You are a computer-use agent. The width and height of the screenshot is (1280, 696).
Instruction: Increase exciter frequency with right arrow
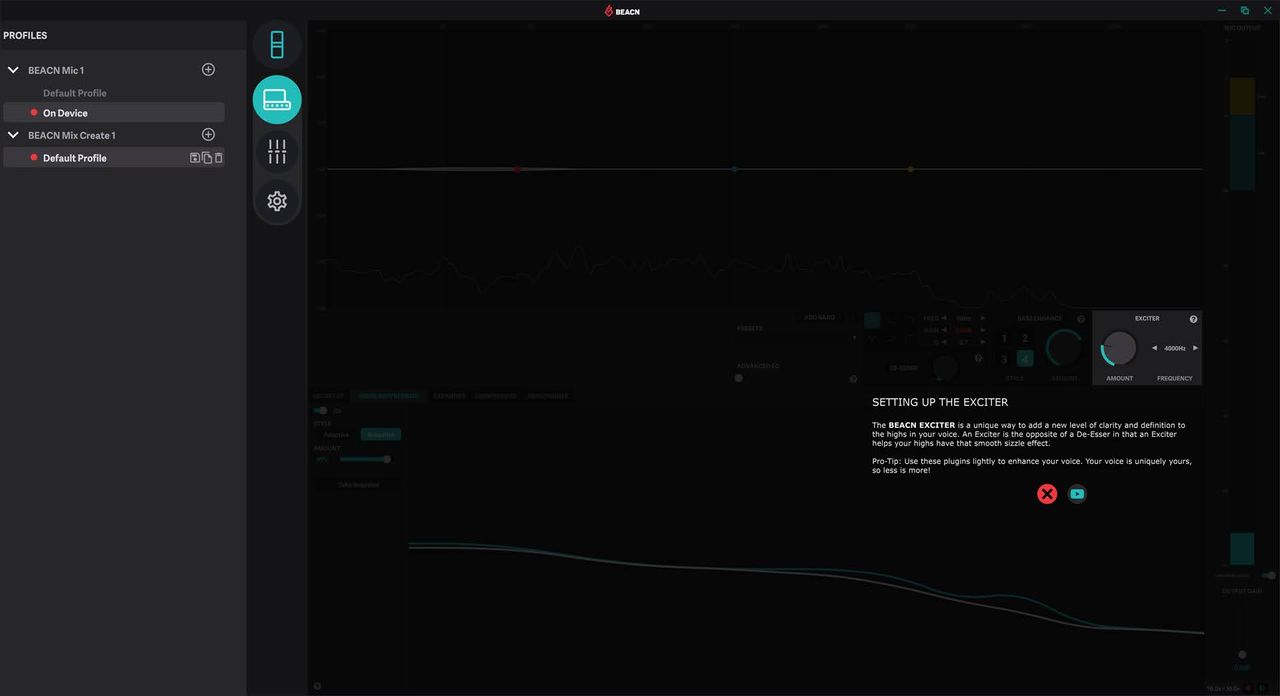pyautogui.click(x=1195, y=348)
